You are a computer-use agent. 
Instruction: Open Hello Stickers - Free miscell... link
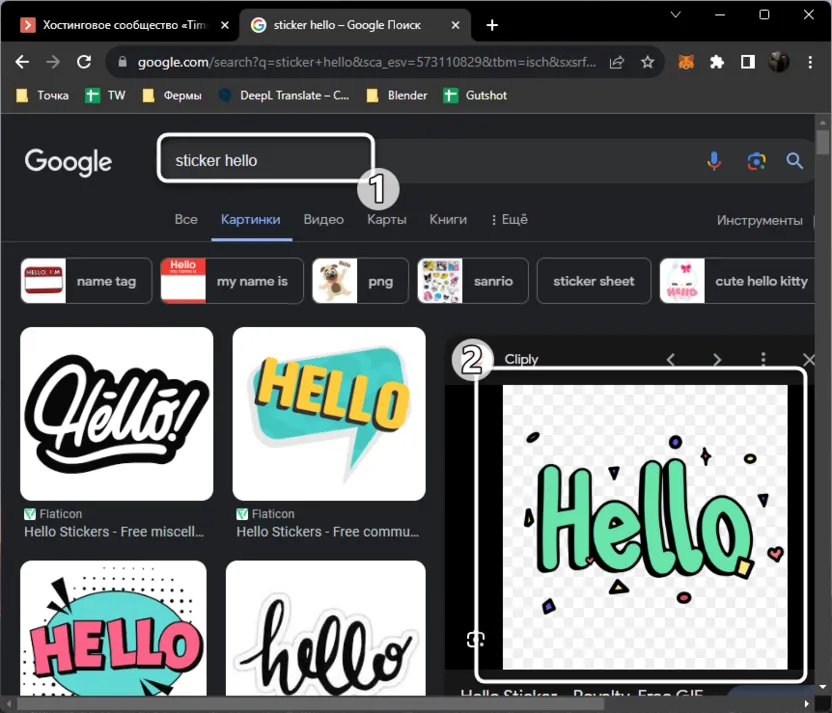(x=114, y=532)
